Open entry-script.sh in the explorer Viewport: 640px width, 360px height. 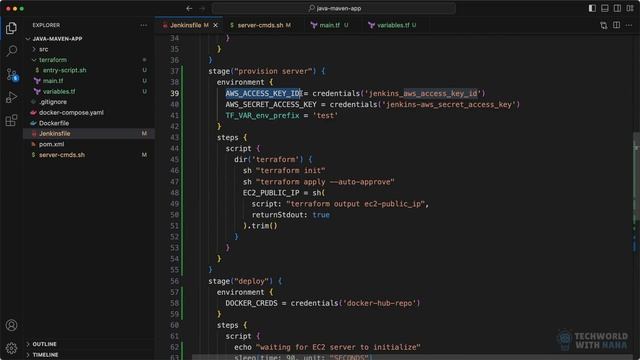tap(64, 70)
